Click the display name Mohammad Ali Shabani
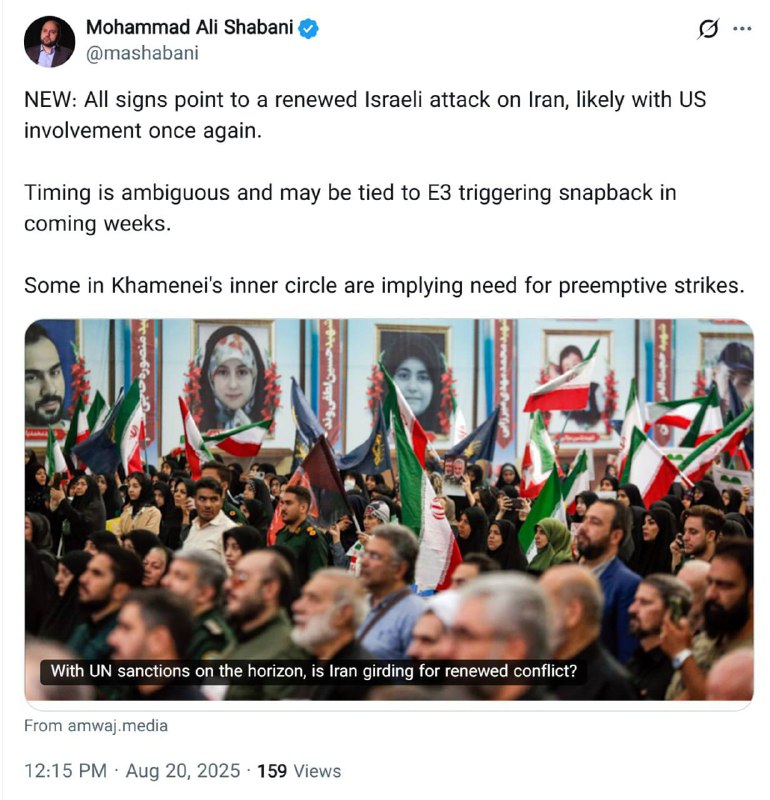Screen dimensions: 770x800 click(189, 28)
